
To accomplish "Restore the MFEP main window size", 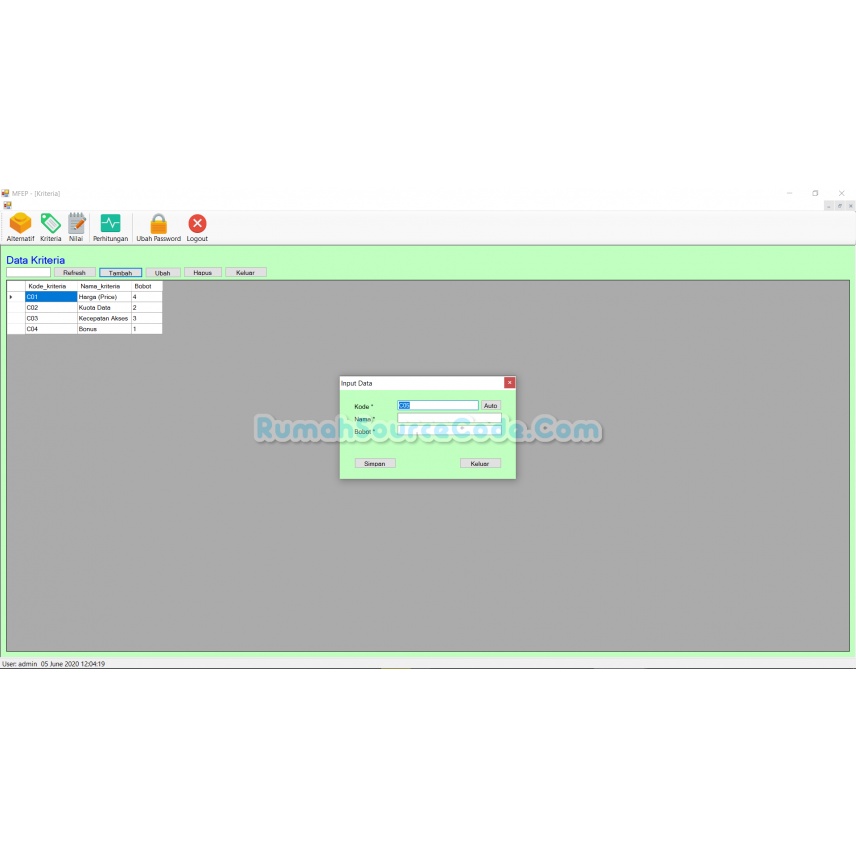I will (815, 193).
